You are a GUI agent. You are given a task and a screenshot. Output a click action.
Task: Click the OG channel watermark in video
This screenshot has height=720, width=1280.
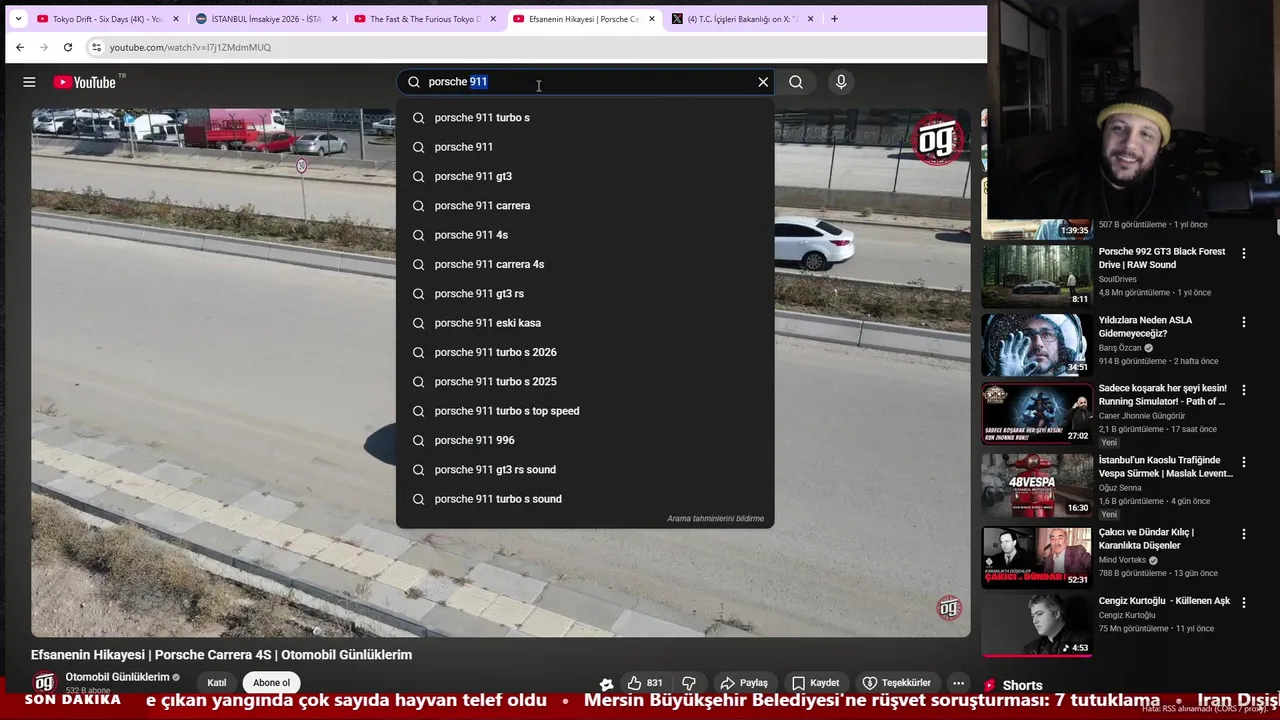949,607
